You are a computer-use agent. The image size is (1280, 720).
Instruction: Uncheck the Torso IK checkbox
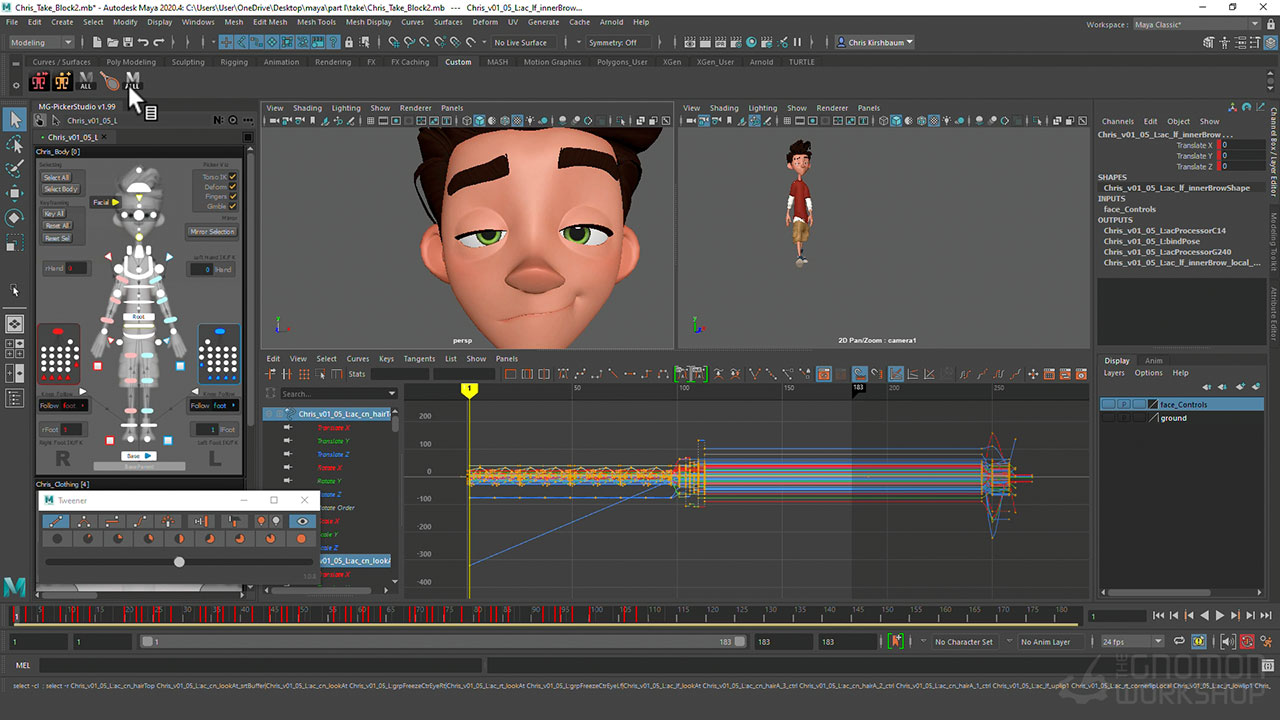point(233,177)
